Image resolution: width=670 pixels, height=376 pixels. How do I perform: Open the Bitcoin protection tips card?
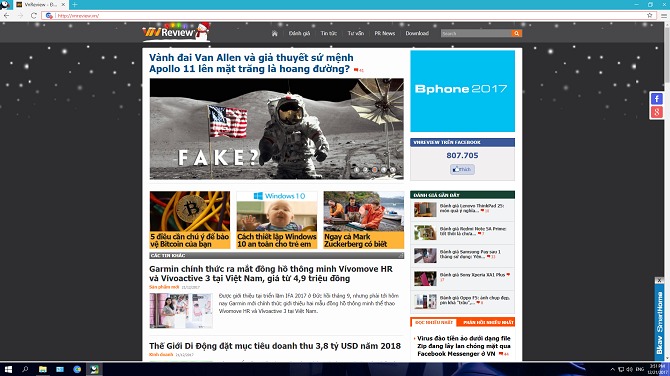(x=190, y=220)
